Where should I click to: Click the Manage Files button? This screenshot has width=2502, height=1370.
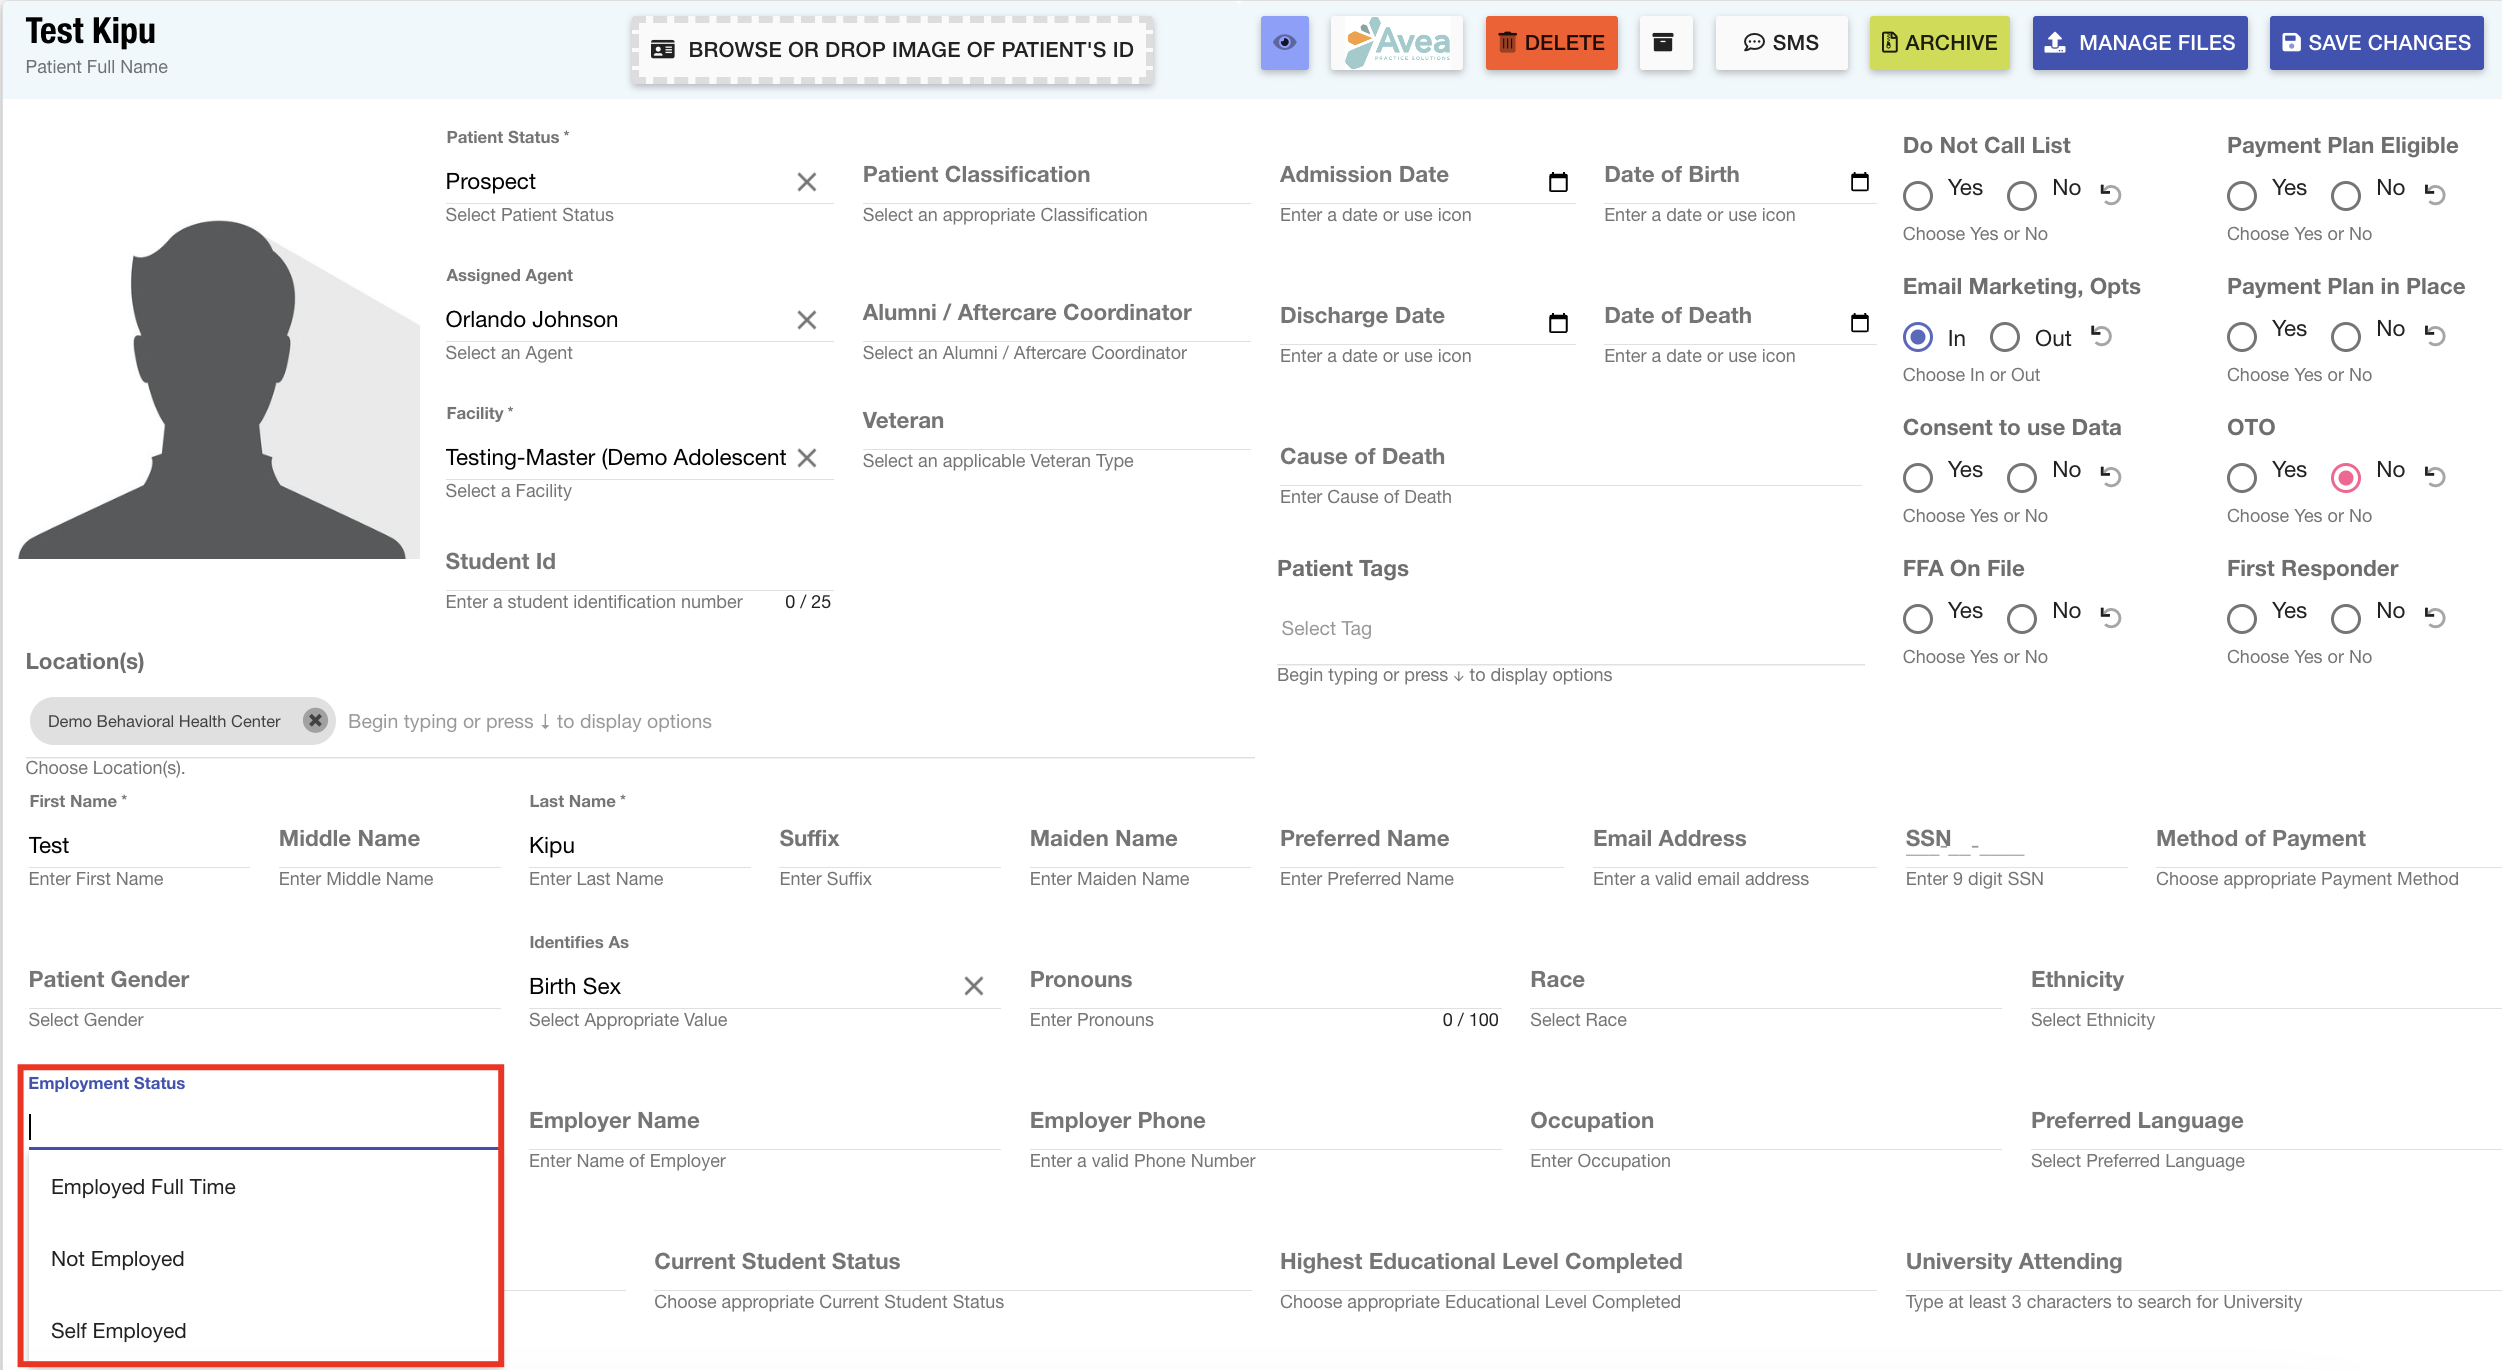pyautogui.click(x=2139, y=43)
